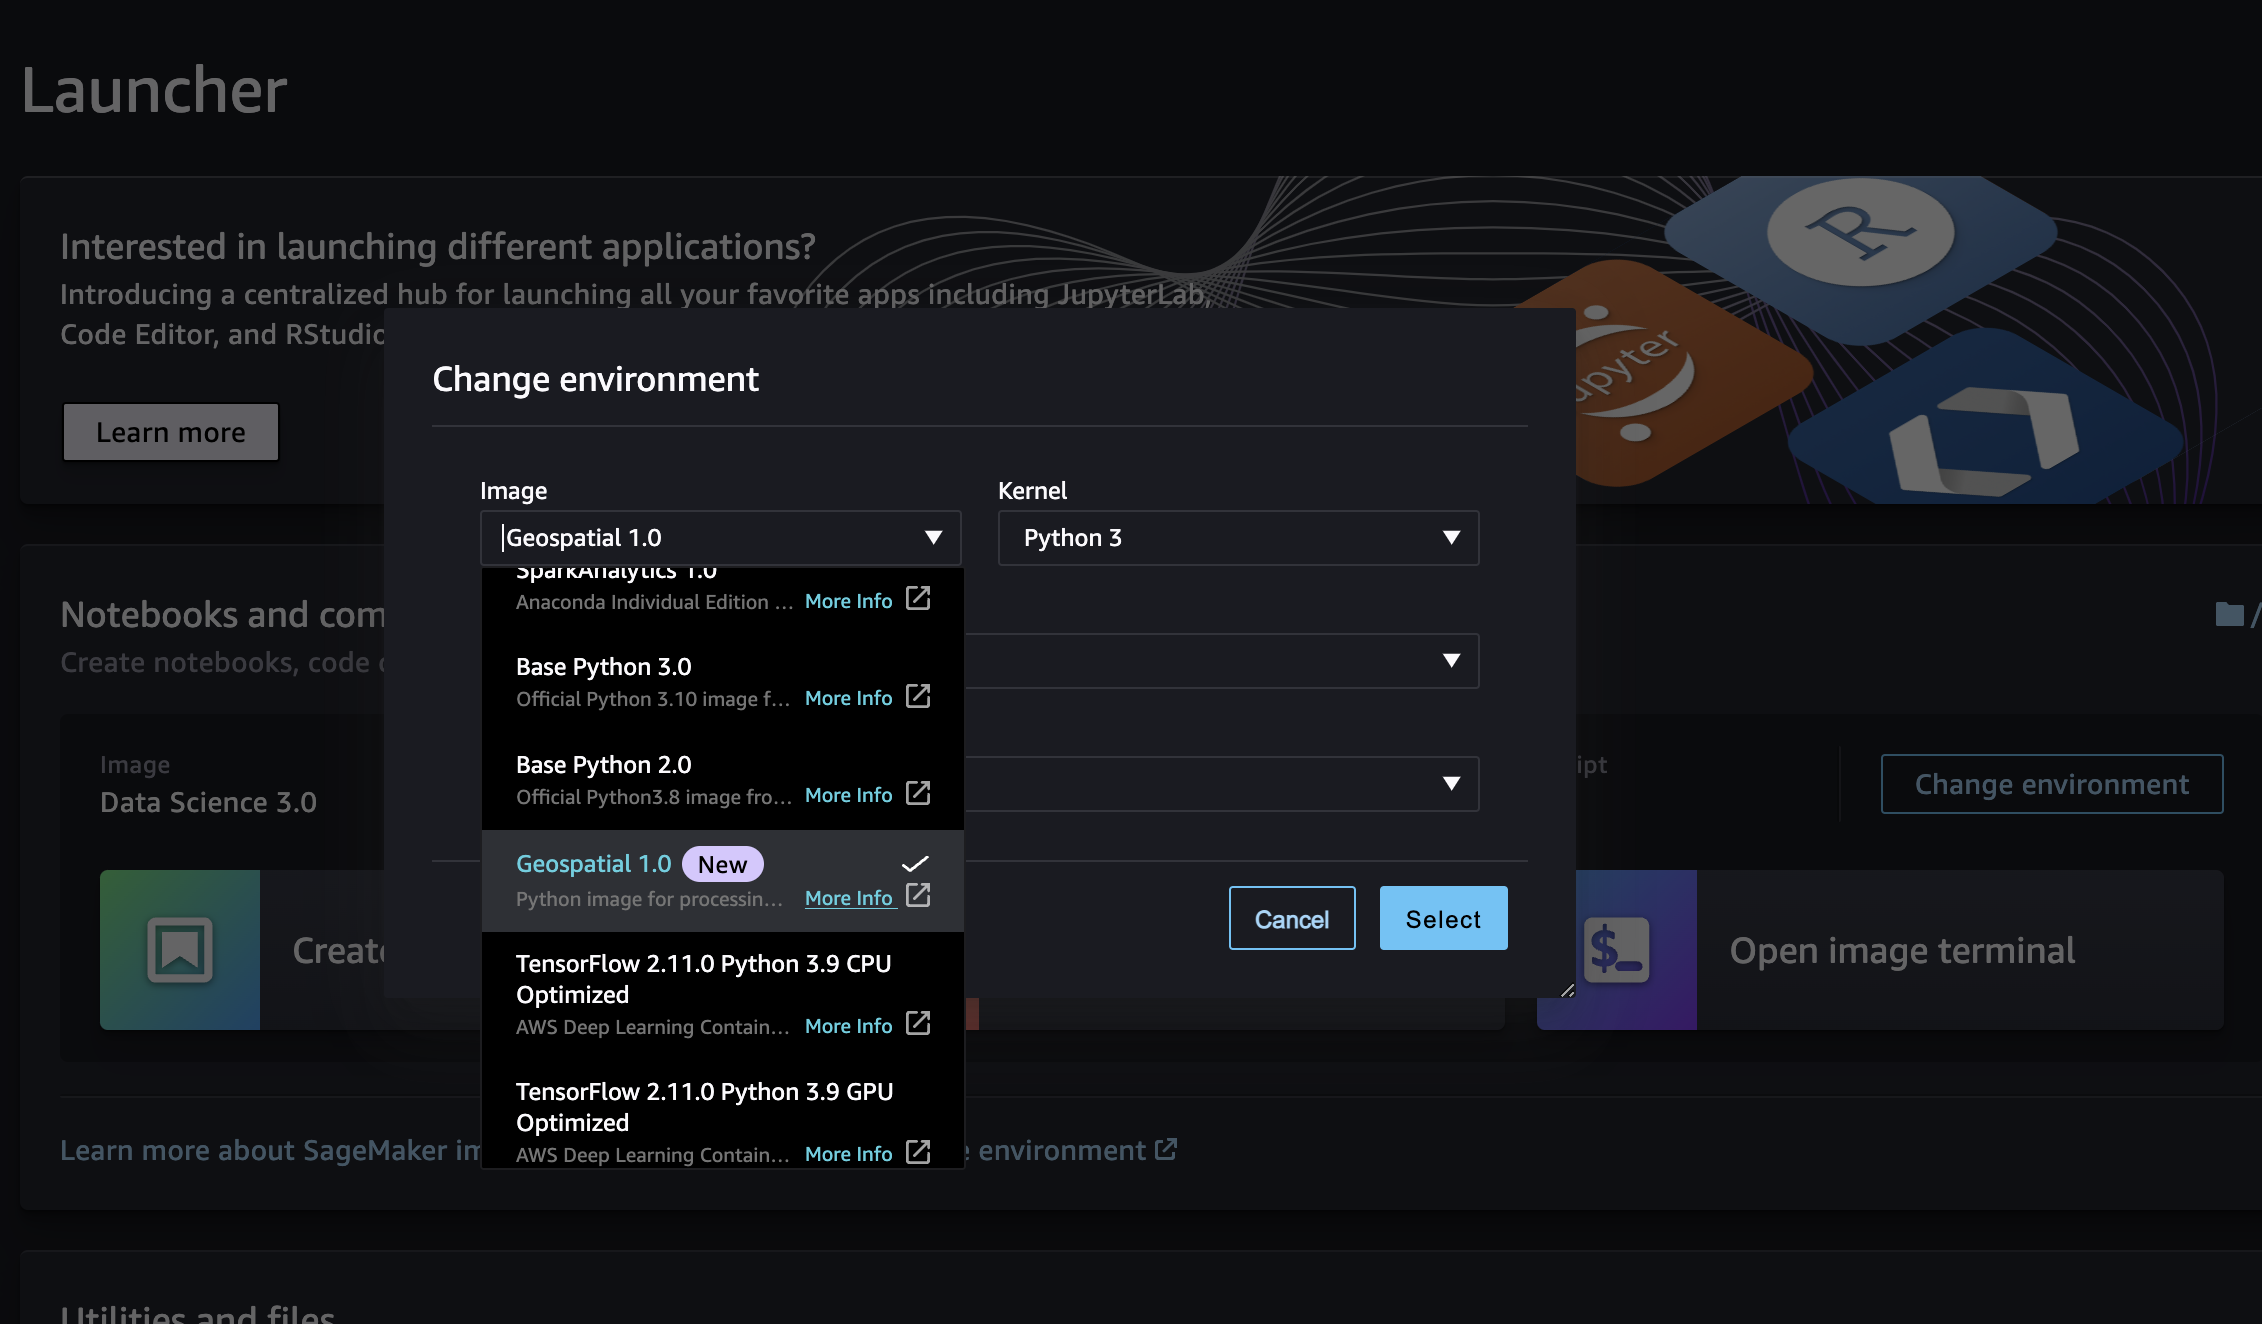
Task: Open external link icon for Base Python 3.0
Action: coord(917,696)
